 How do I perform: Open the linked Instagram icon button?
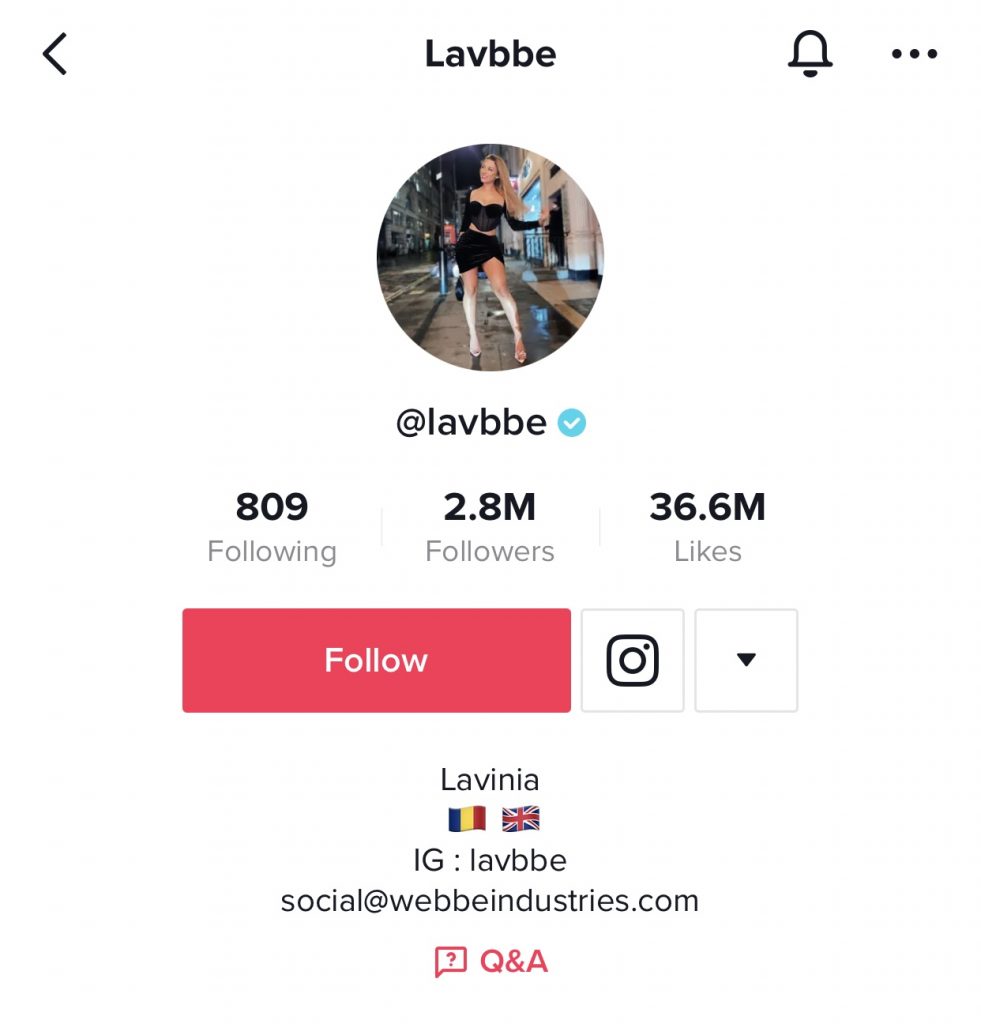pos(632,660)
